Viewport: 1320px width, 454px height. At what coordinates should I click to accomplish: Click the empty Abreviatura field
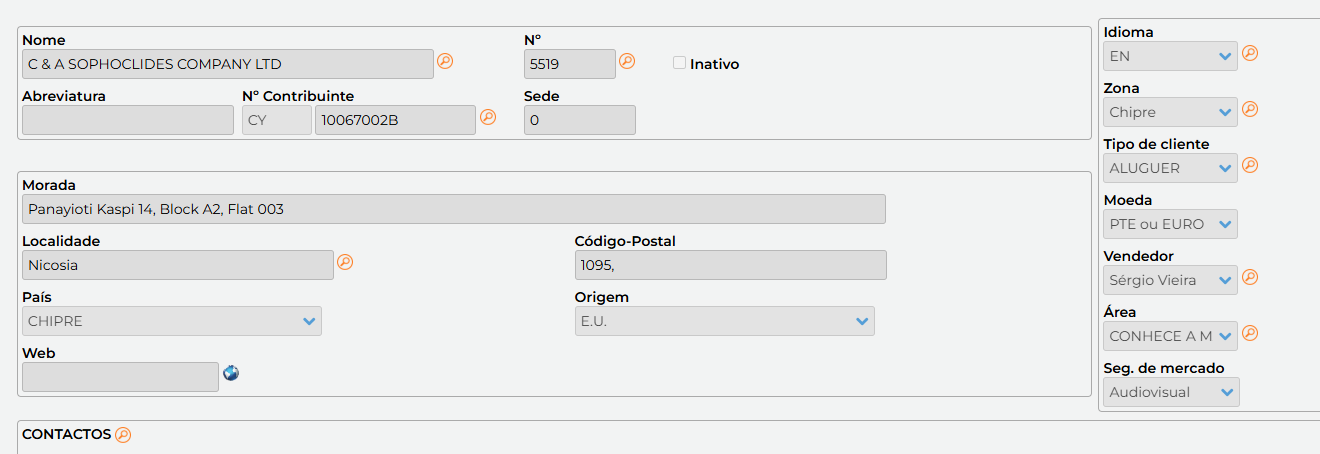(x=128, y=120)
